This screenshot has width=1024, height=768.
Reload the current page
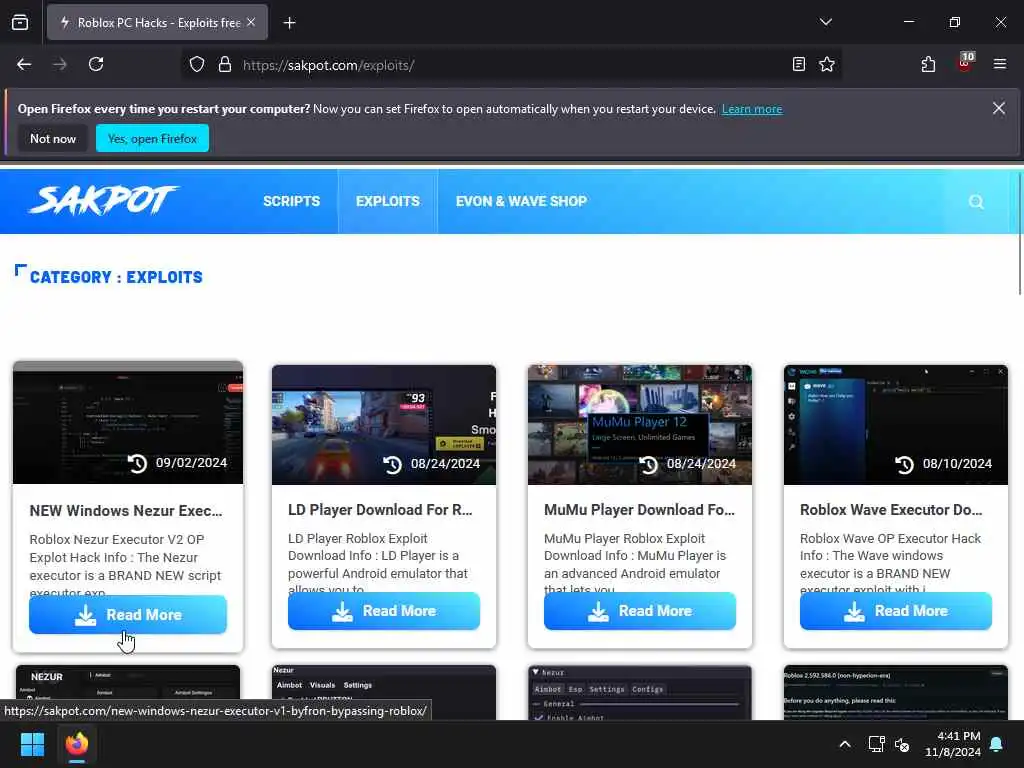[96, 64]
